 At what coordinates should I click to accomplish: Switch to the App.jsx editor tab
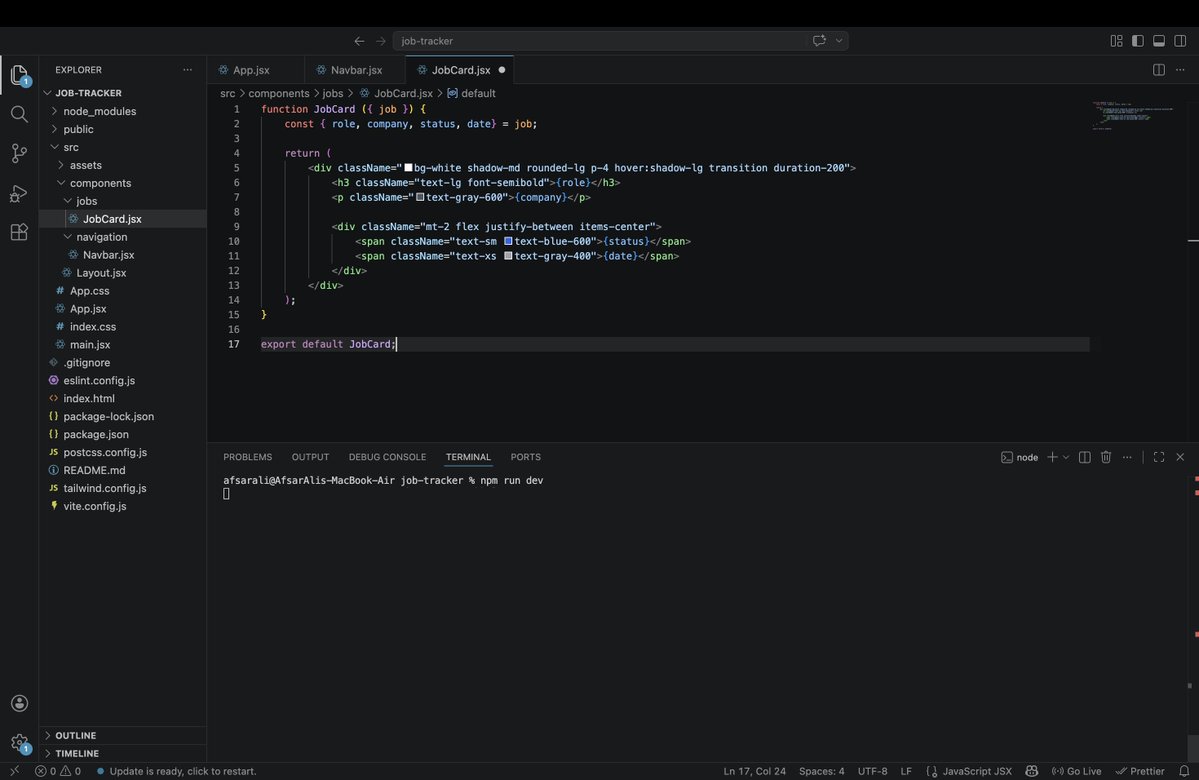coord(255,70)
